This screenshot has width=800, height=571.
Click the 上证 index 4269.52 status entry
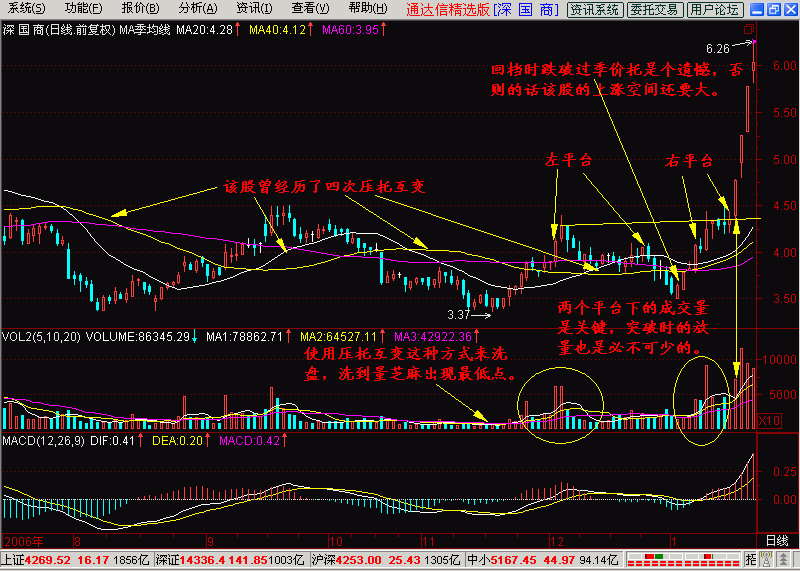(x=76, y=558)
